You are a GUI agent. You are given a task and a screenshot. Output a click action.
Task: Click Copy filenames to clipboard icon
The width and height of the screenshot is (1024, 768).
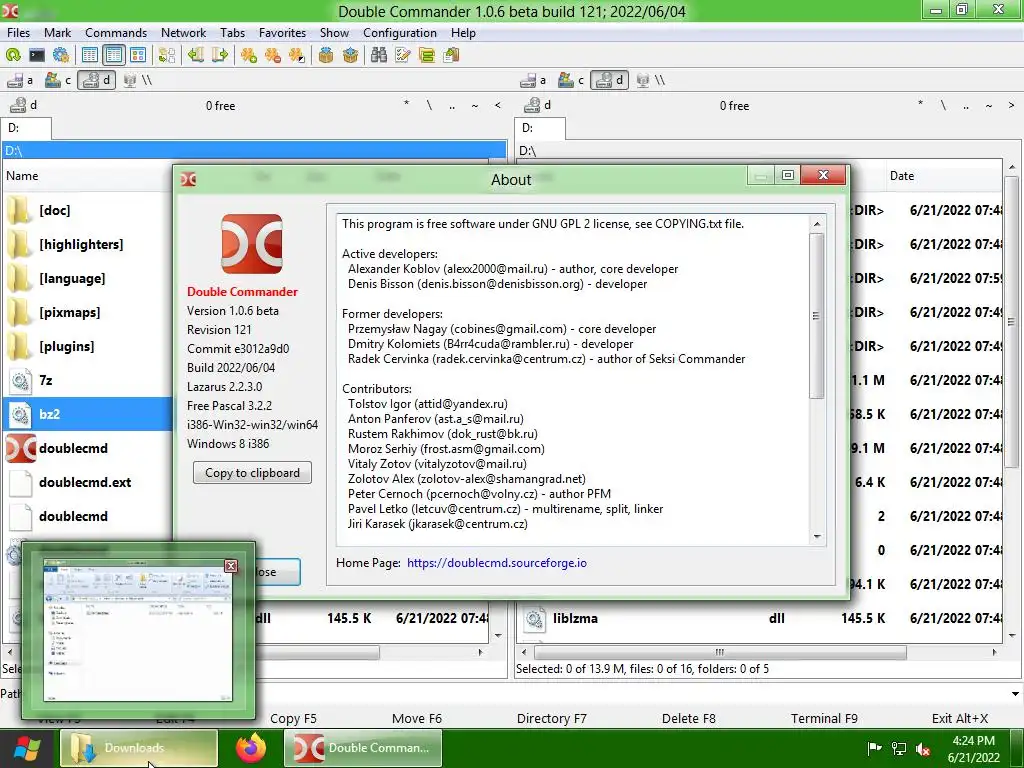(x=451, y=56)
